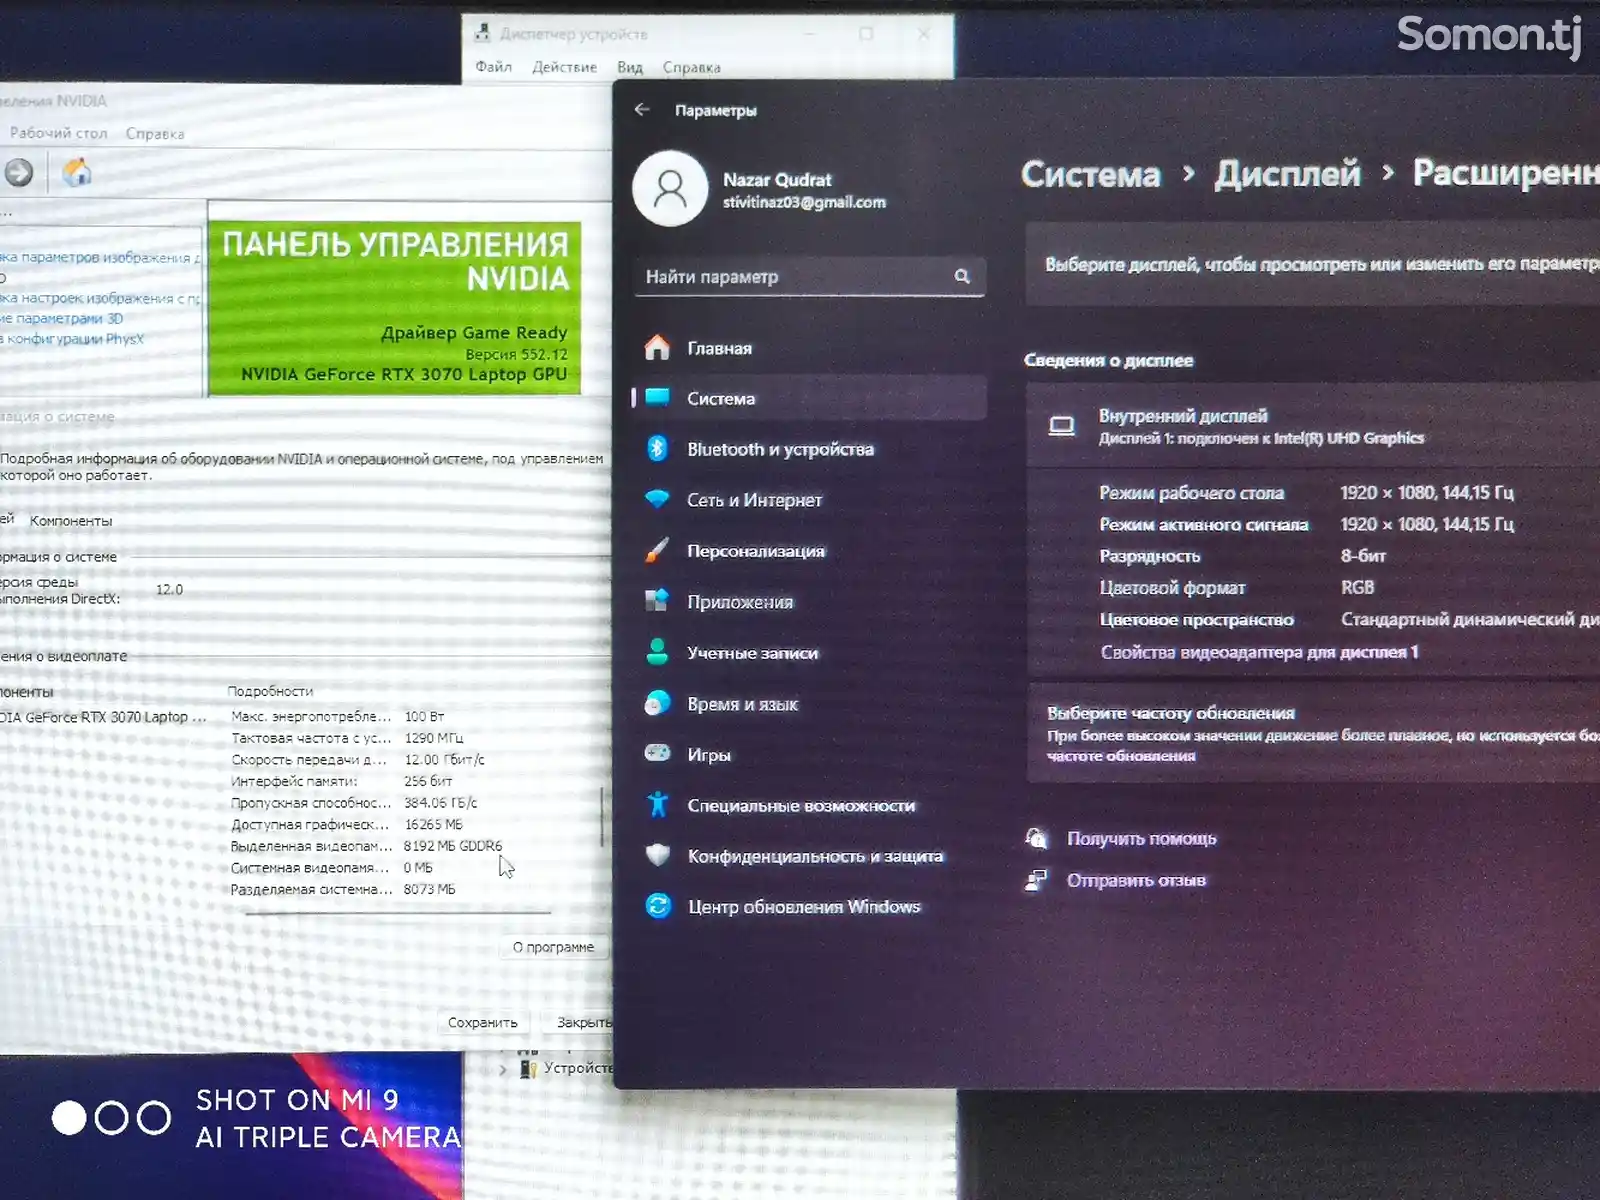Click the Система breadcrumb
The width and height of the screenshot is (1600, 1200).
point(1090,175)
